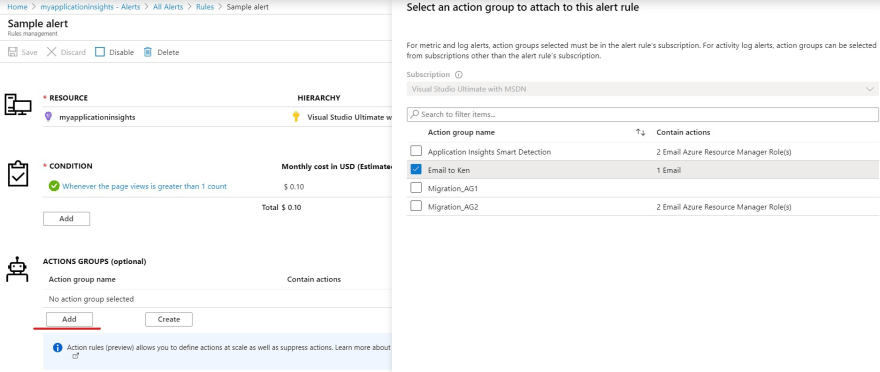Screen dimensions: 880x372
Task: Open Rules breadcrumb
Action: coord(205,7)
